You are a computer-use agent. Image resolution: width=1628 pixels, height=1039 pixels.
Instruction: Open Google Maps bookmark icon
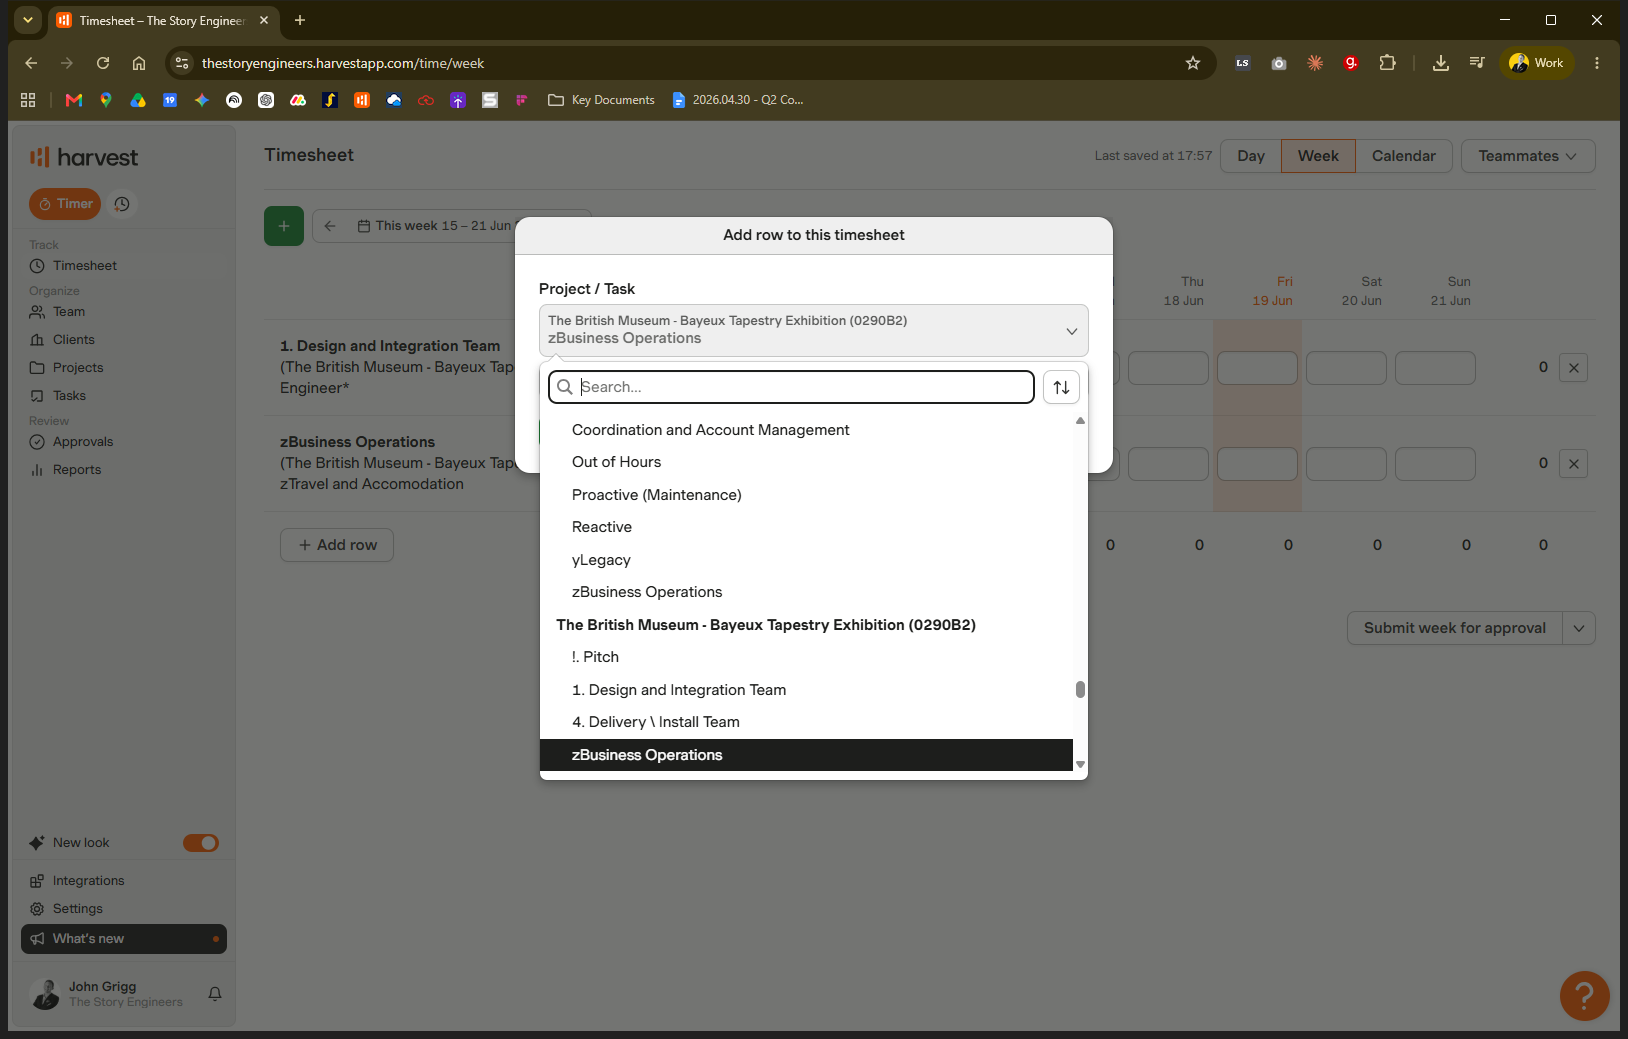tap(106, 100)
